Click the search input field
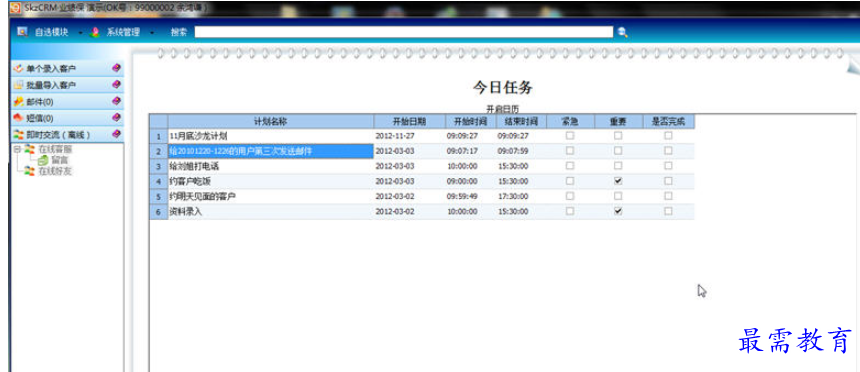This screenshot has height=372, width=860. point(404,32)
